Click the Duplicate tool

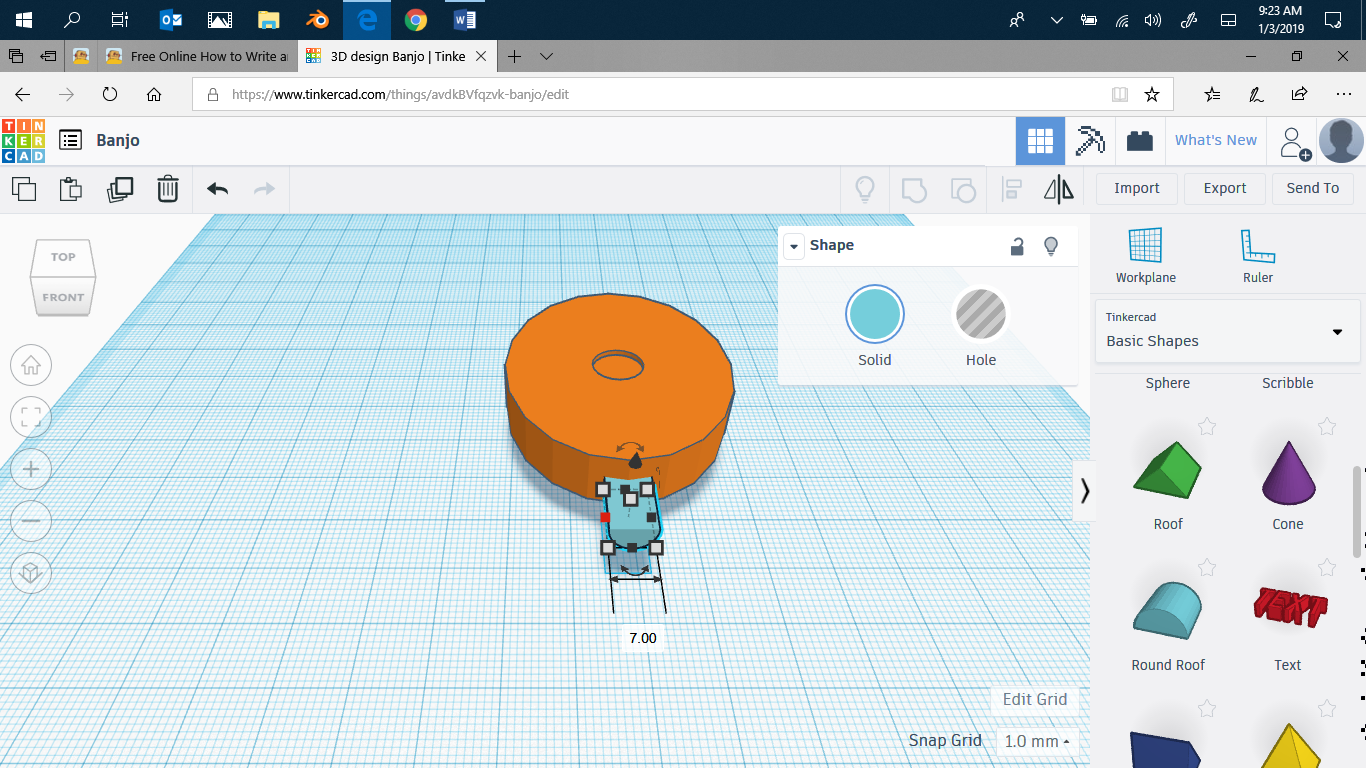tap(119, 188)
